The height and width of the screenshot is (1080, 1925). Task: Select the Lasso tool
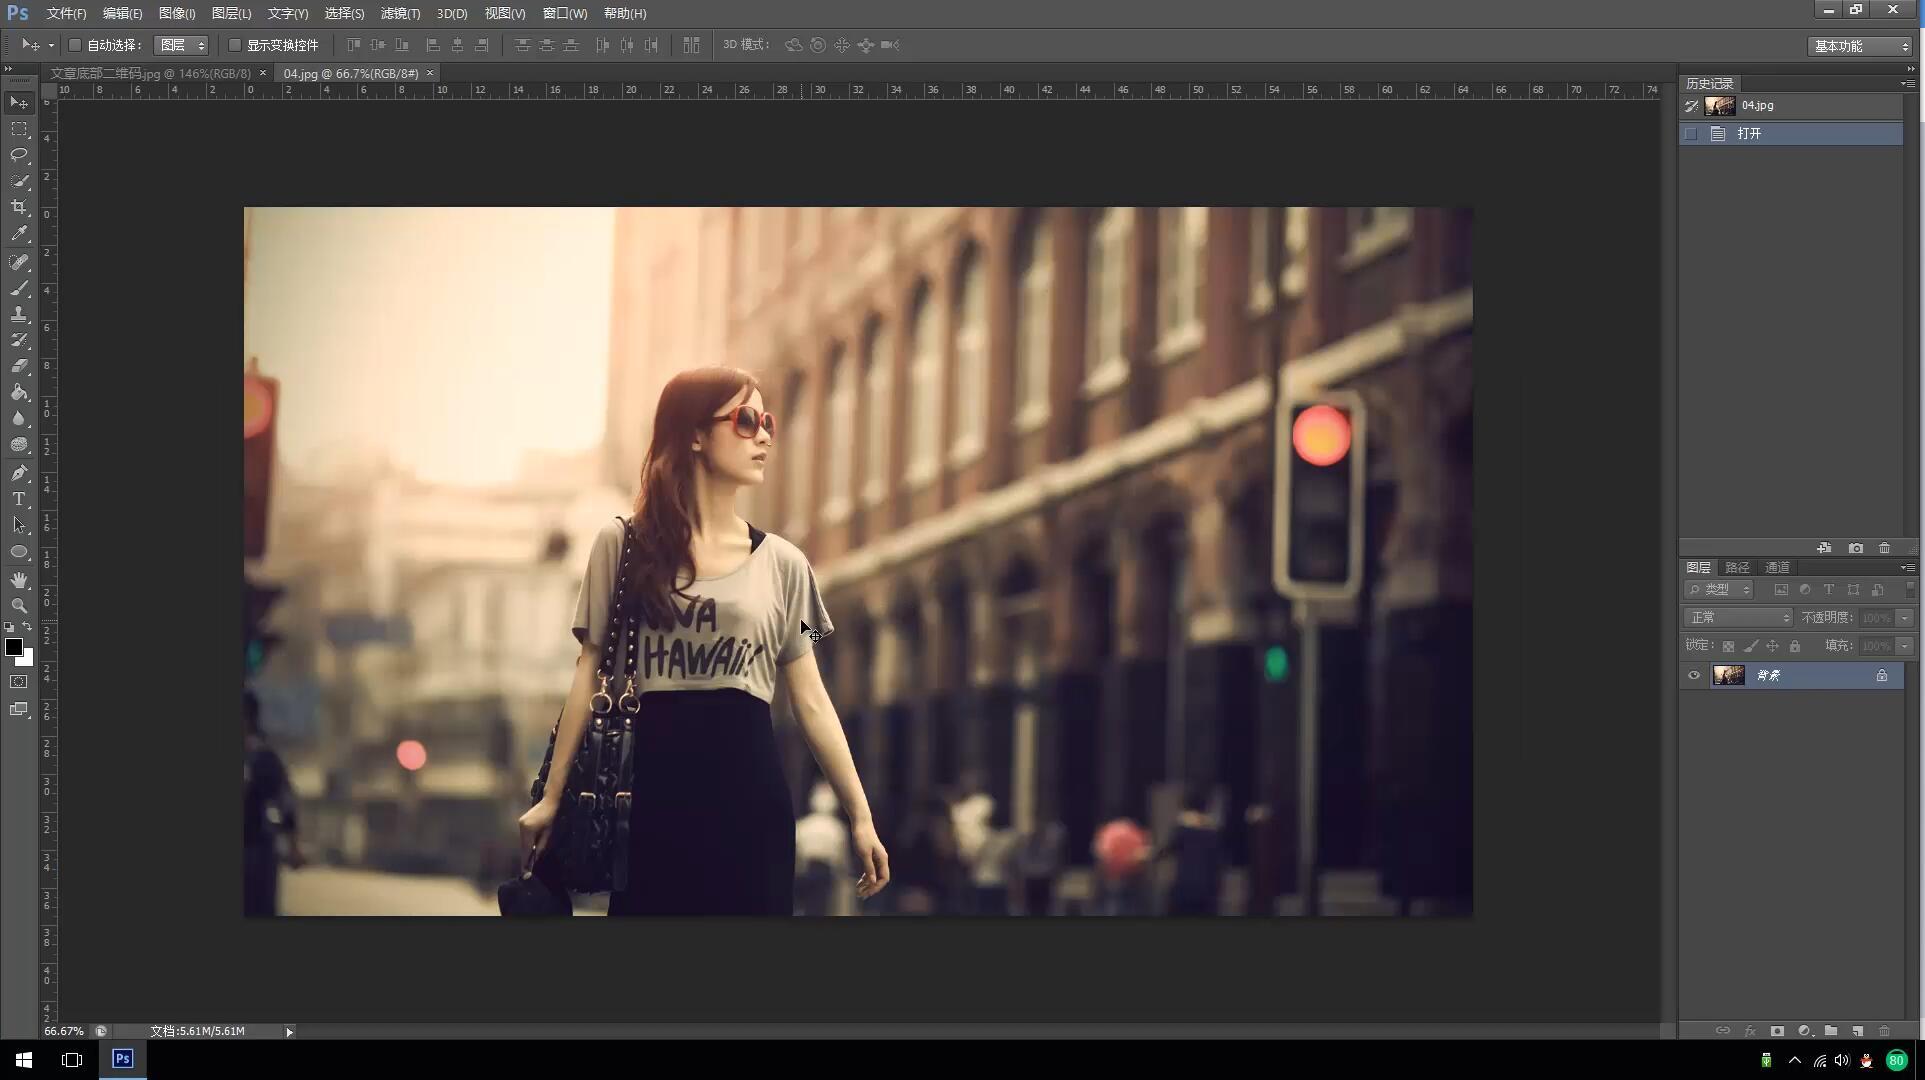click(19, 155)
